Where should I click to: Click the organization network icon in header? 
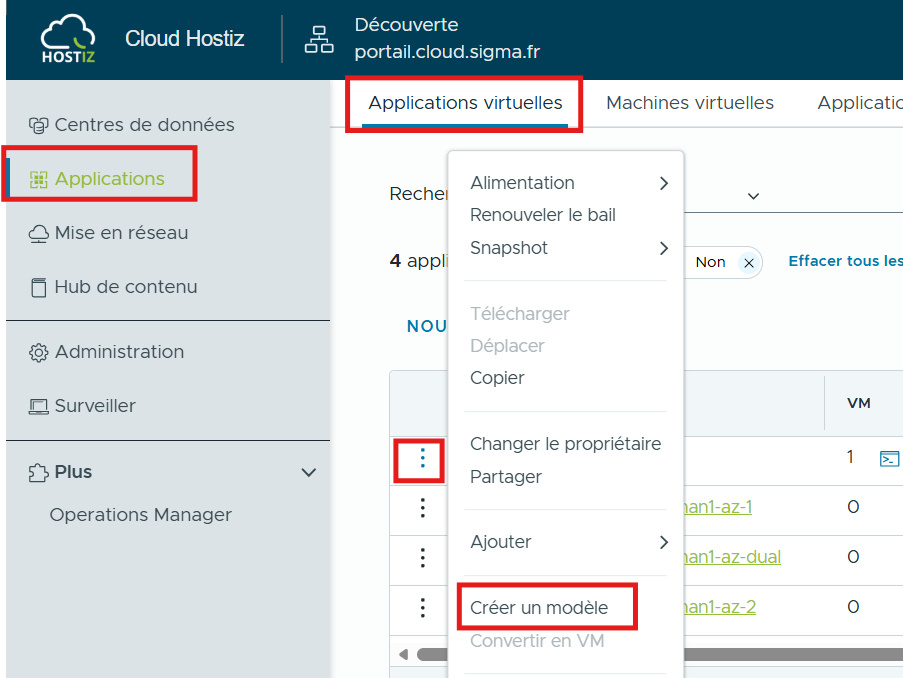coord(319,40)
